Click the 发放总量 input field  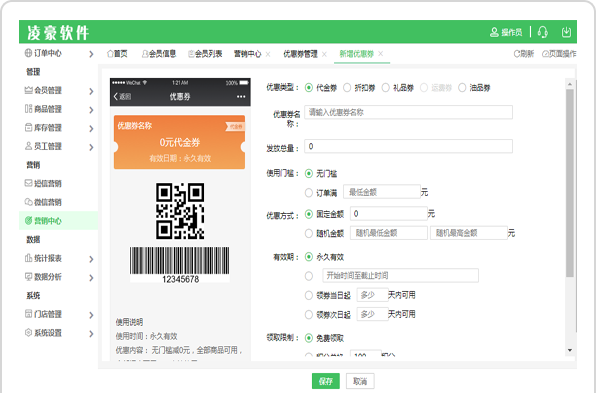tap(408, 146)
